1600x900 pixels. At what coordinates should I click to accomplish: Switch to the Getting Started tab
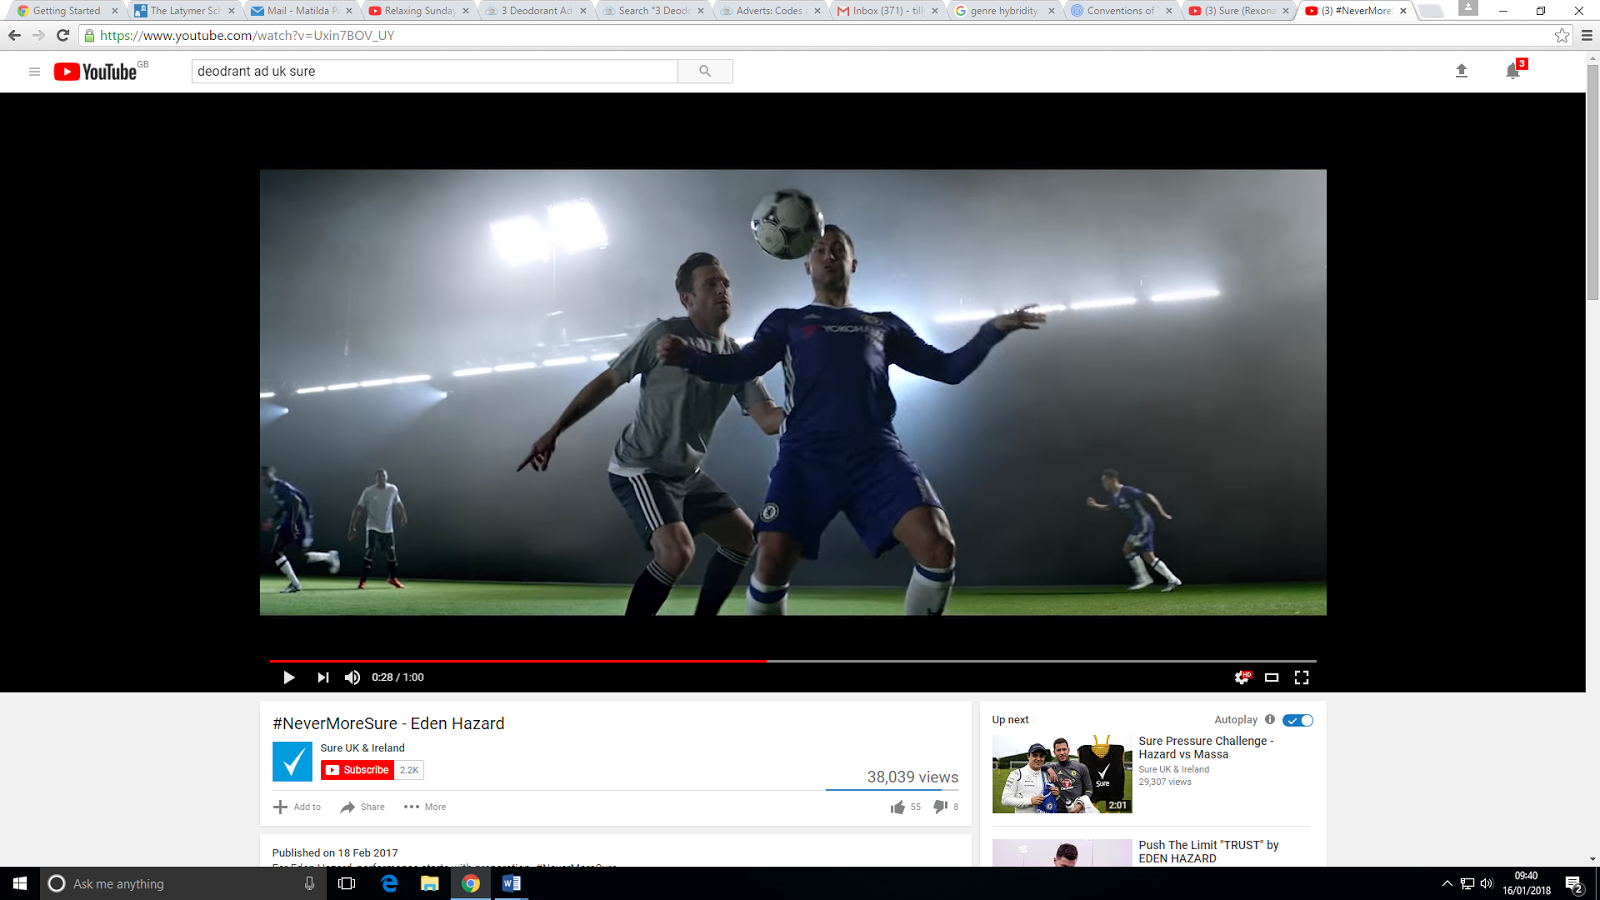[x=66, y=11]
